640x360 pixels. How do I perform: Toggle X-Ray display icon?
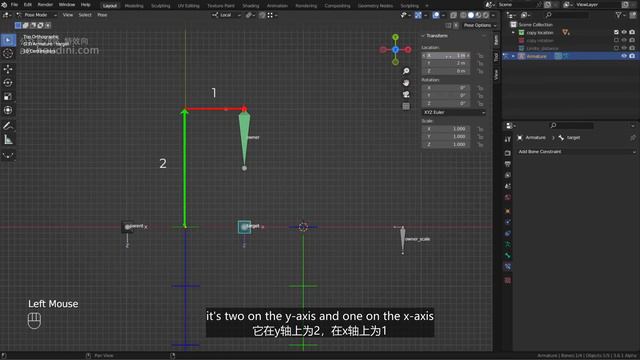(453, 15)
